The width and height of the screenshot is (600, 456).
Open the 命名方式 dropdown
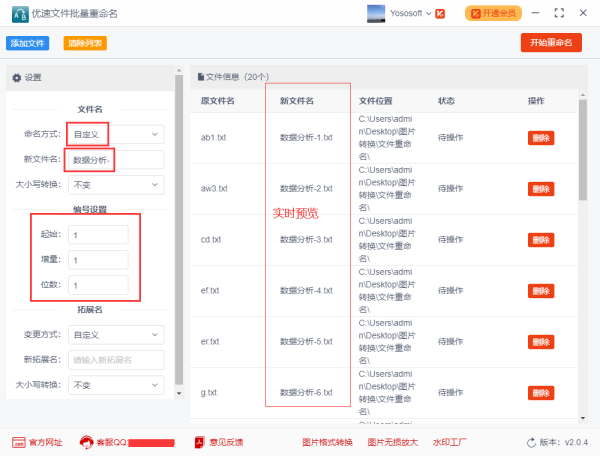click(116, 134)
